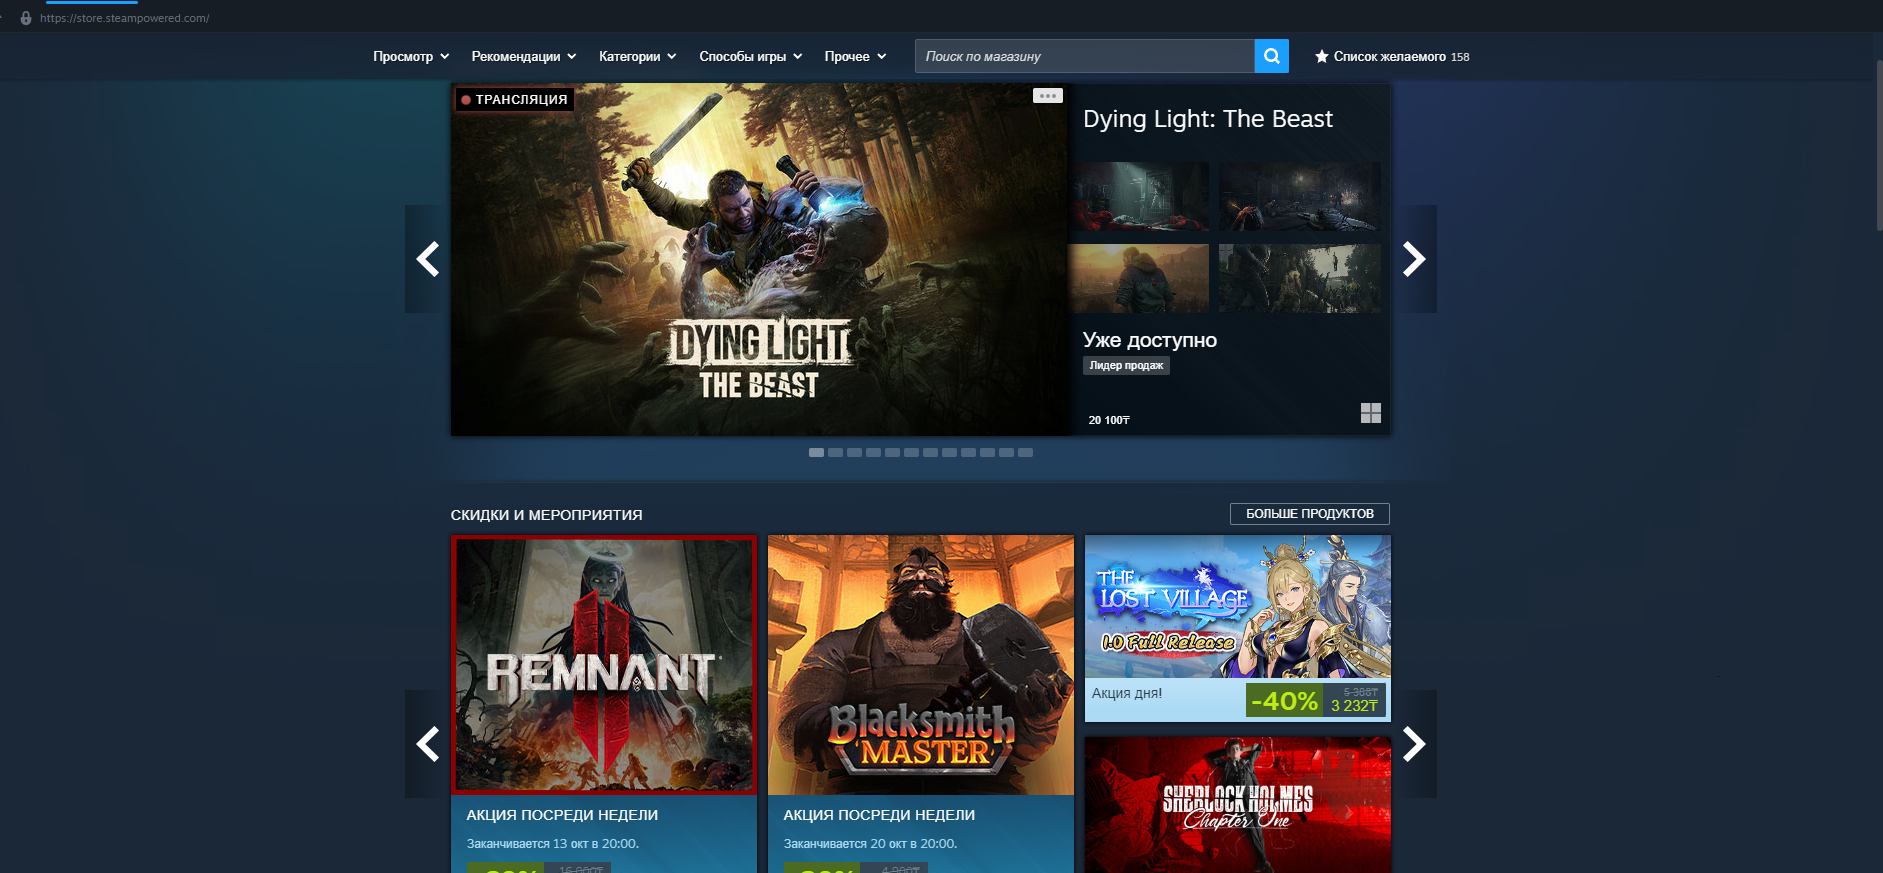Screen dimensions: 1883x873
Task: Click the store.steampowered.com address bar URL
Action: click(125, 18)
